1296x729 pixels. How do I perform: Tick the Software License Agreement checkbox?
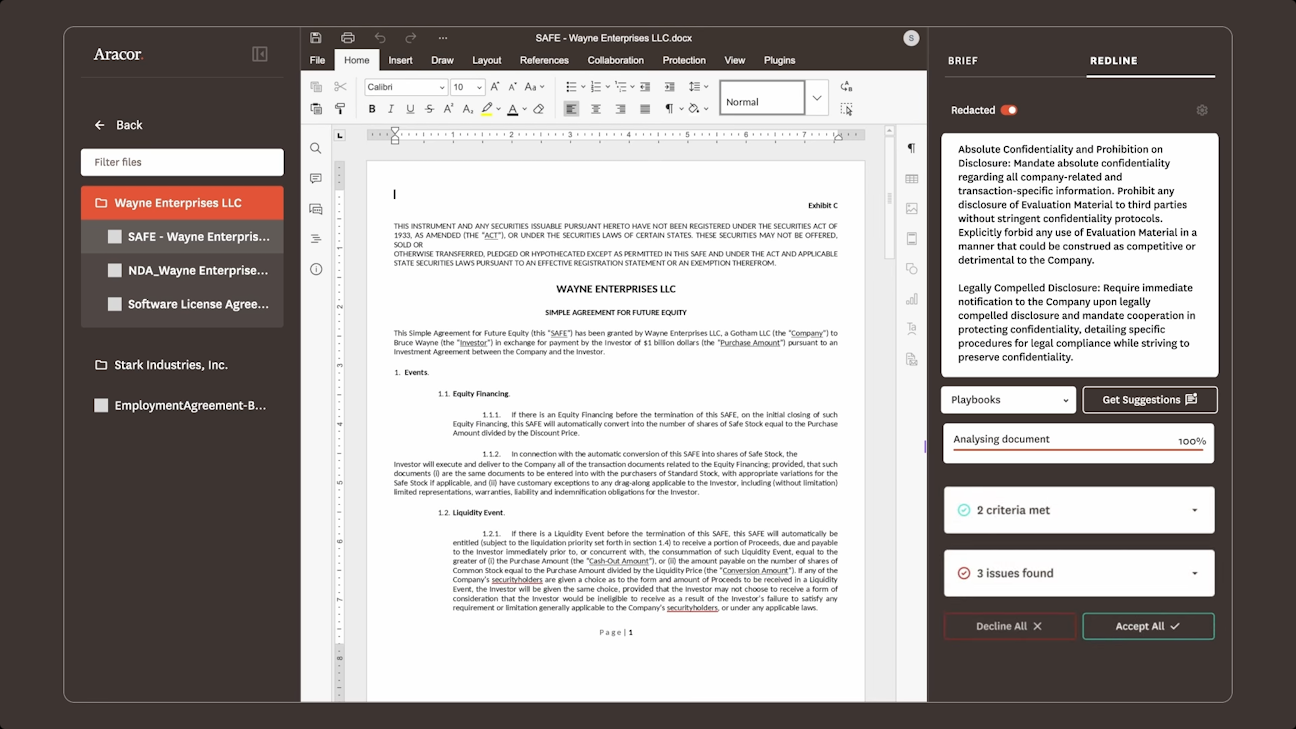pos(114,304)
